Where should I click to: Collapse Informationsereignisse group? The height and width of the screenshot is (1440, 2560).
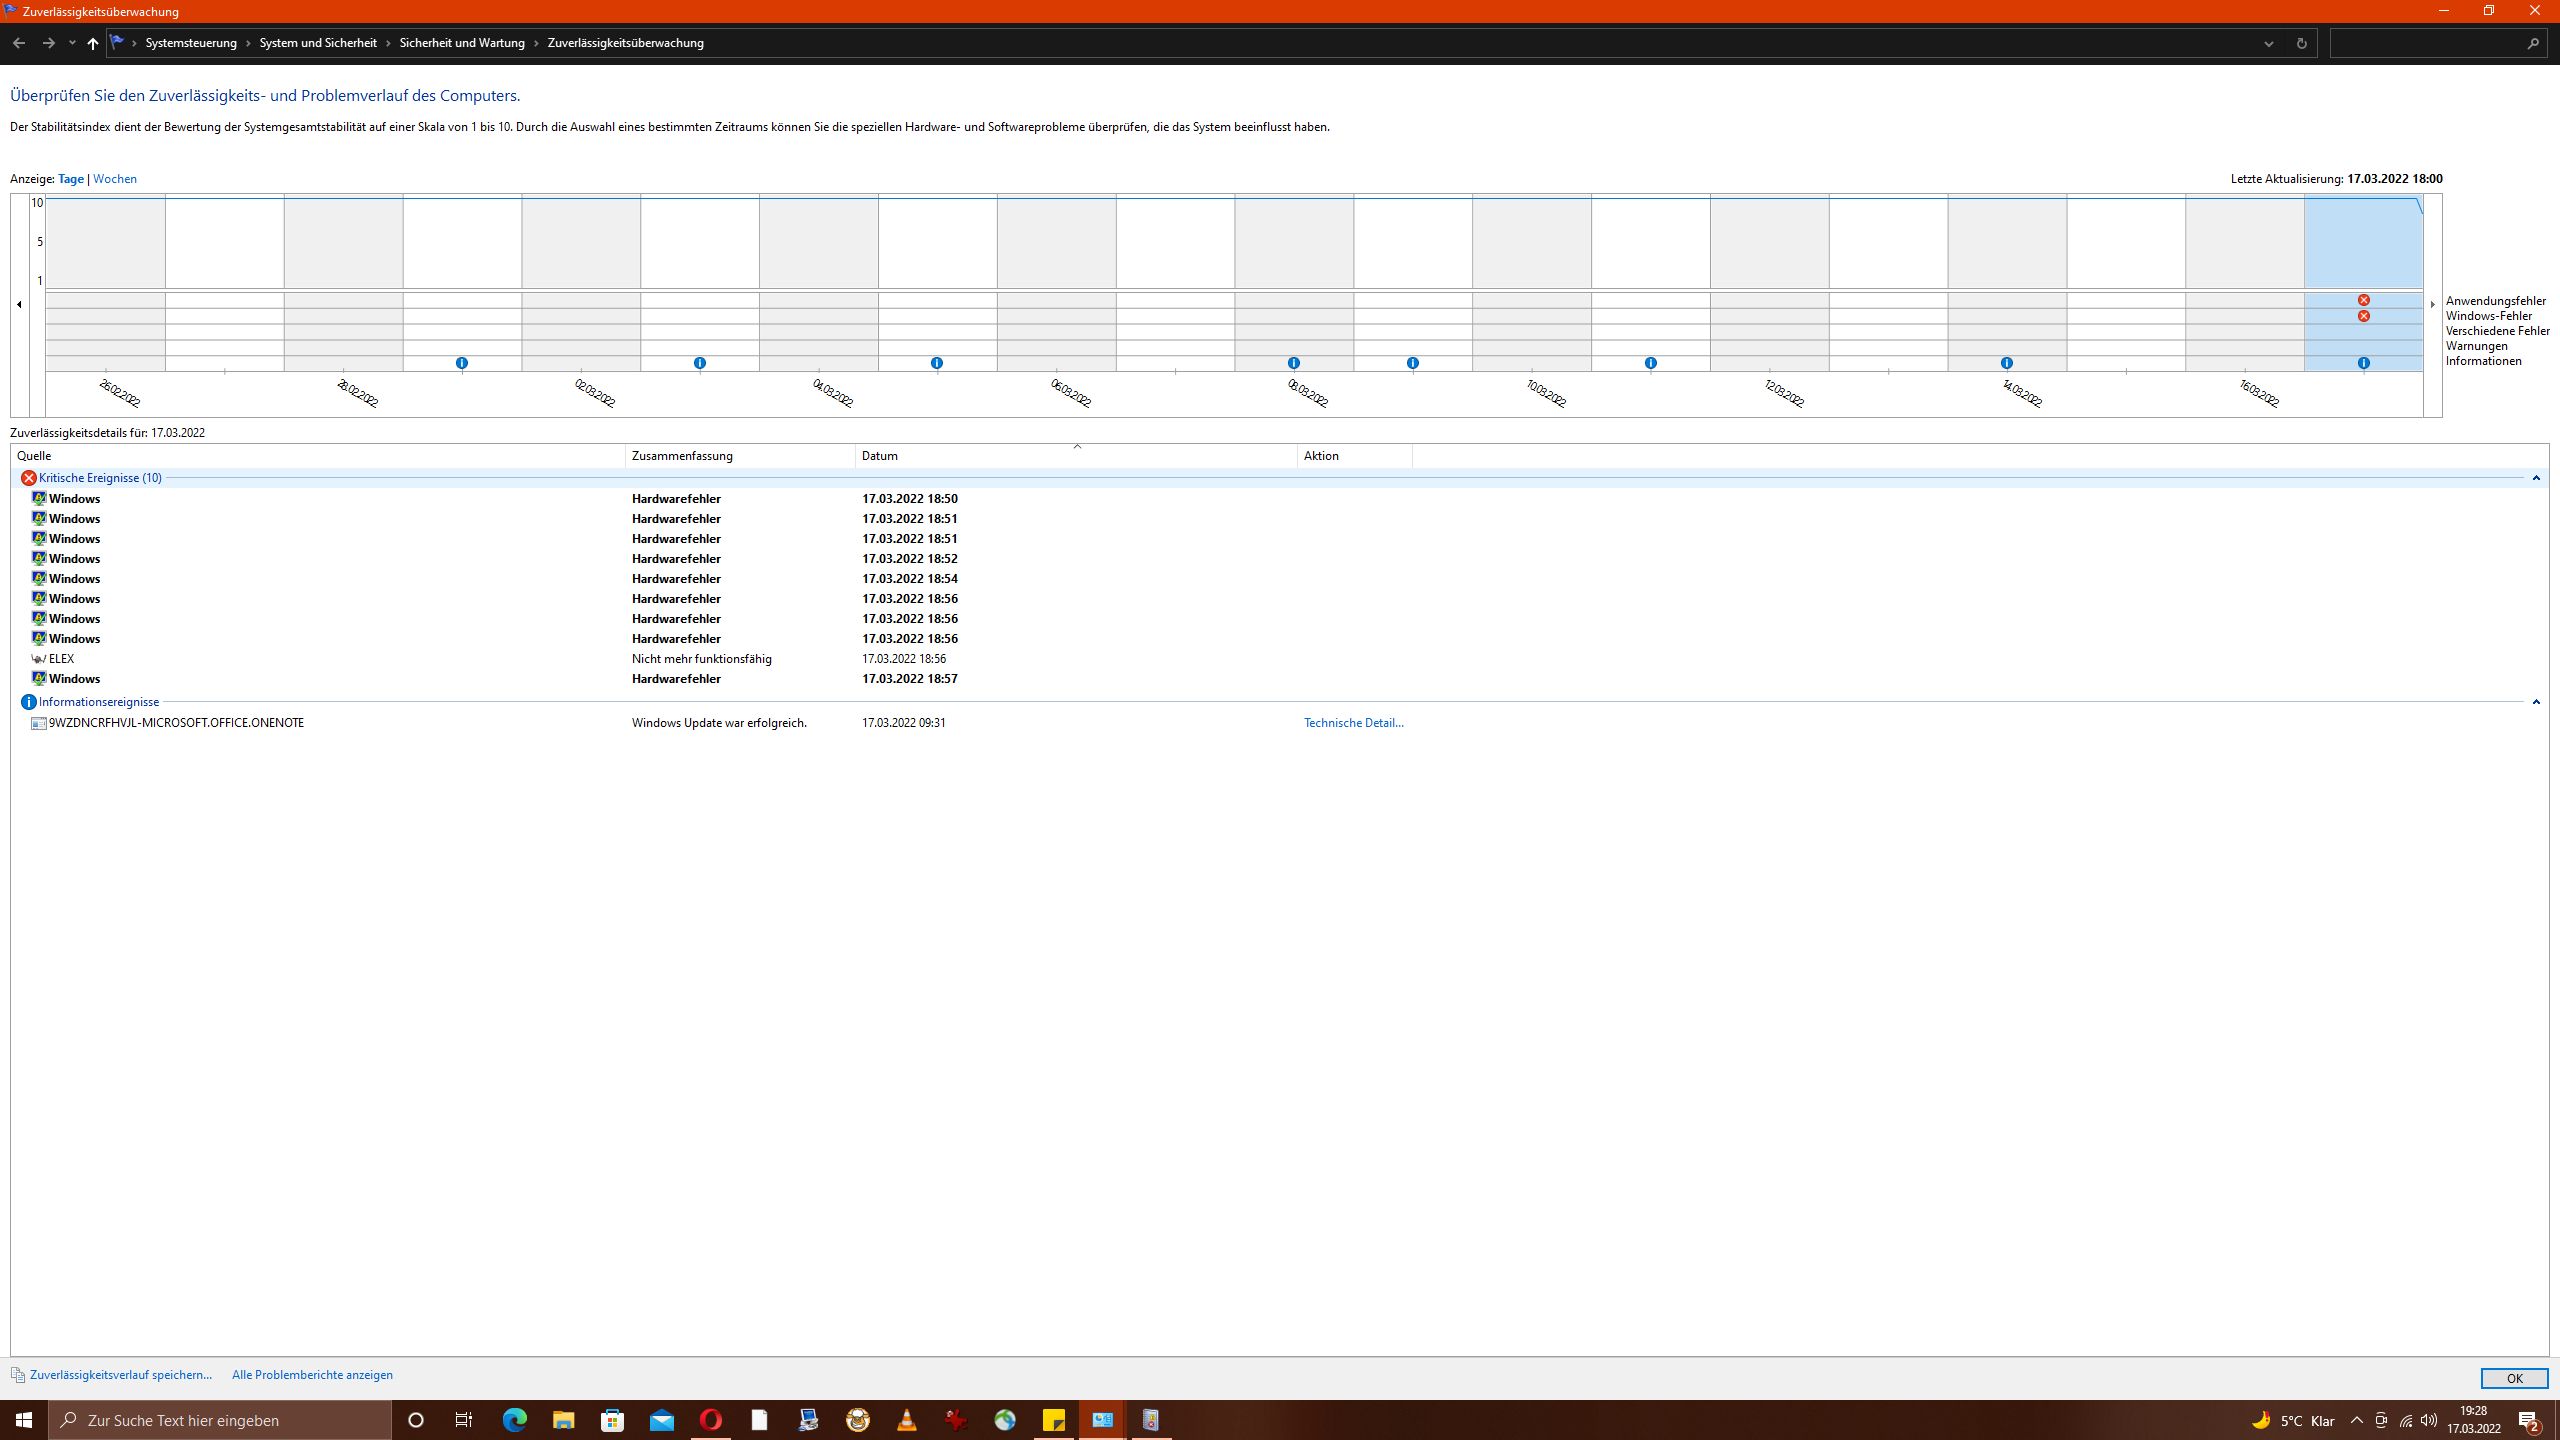click(2535, 702)
